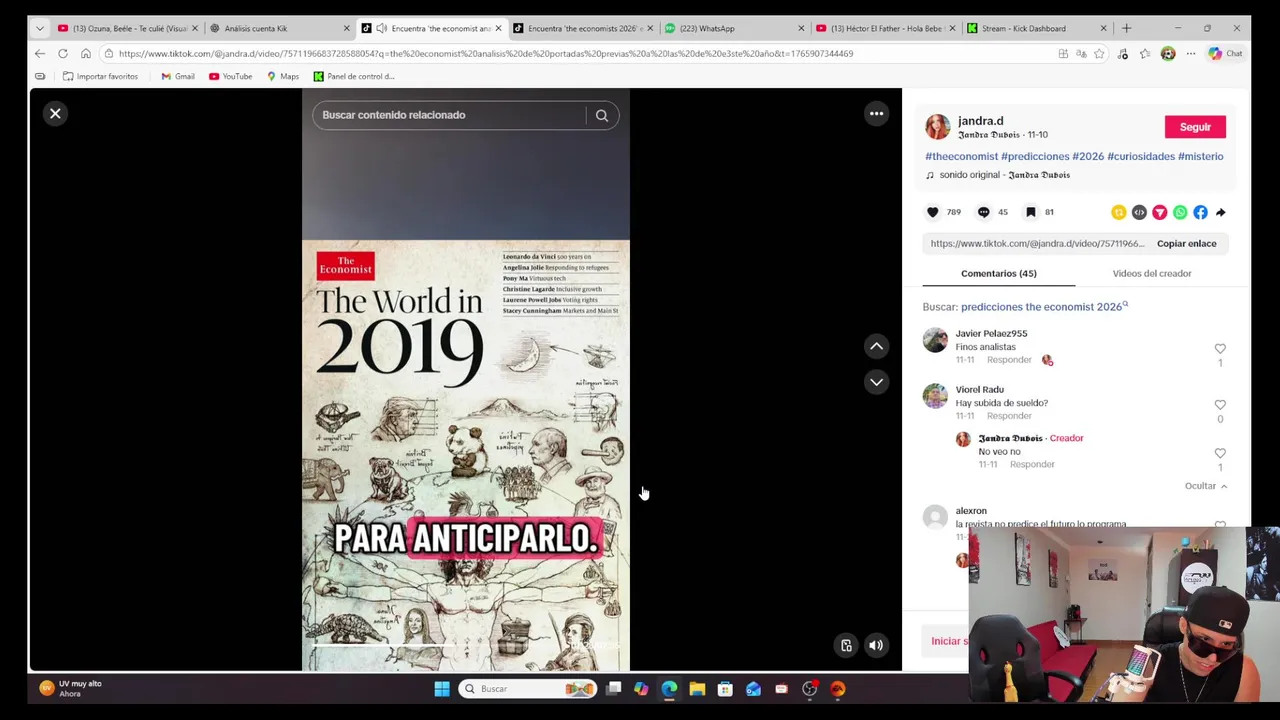This screenshot has height=720, width=1280.
Task: Get embed code with the </> icon
Action: pyautogui.click(x=1139, y=212)
